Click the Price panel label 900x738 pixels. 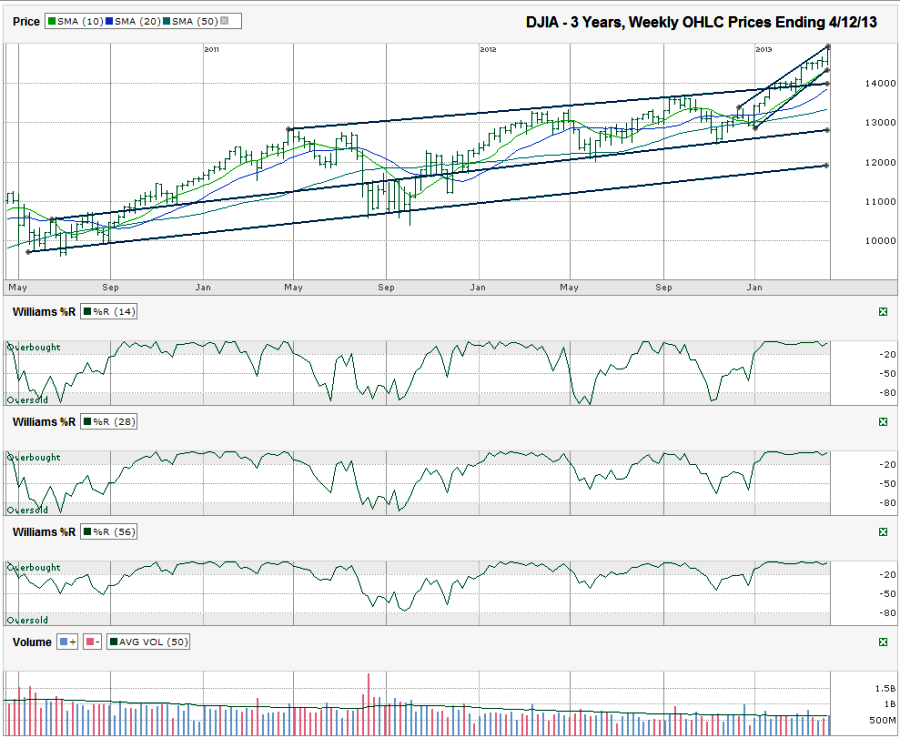26,22
